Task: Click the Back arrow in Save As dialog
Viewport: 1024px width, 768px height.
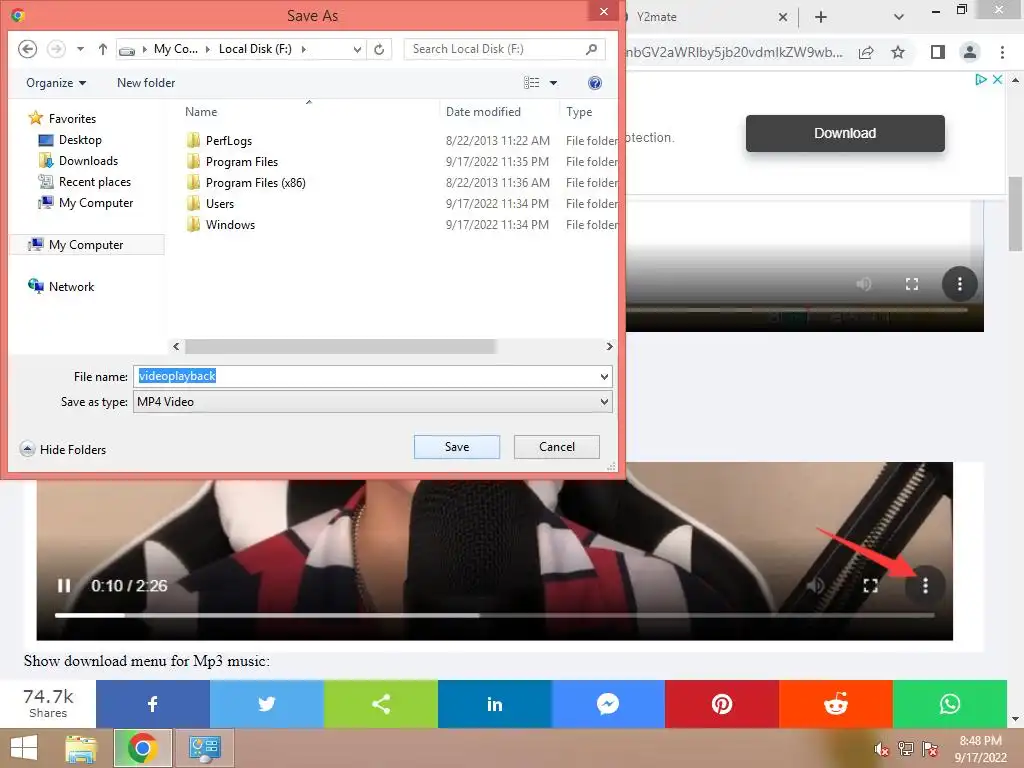Action: [x=27, y=49]
